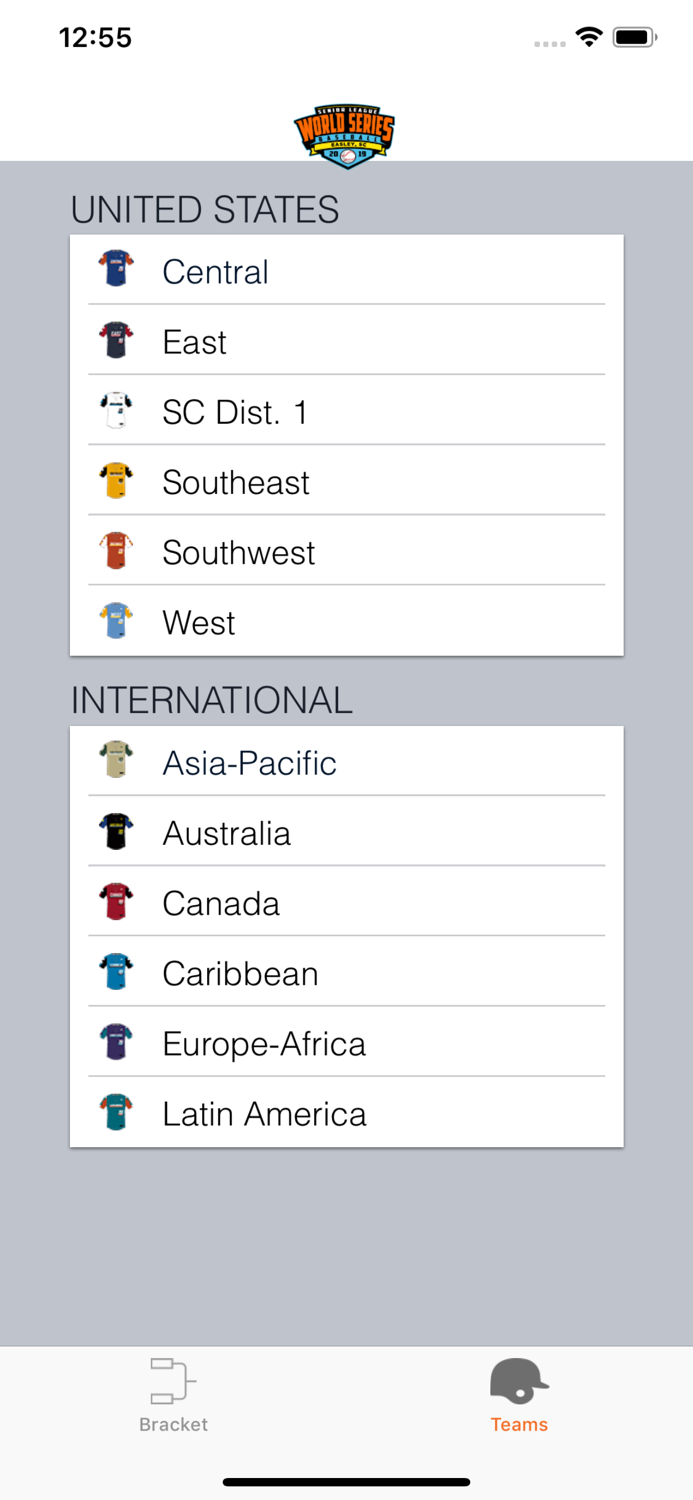Tap the red Canada jersey icon

click(116, 902)
